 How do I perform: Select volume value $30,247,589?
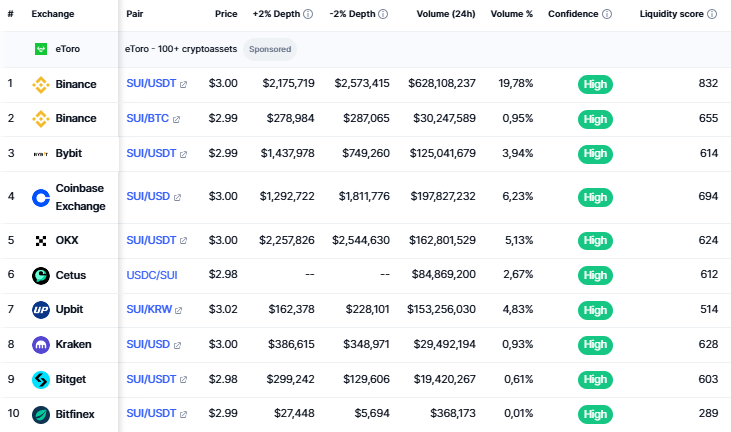pyautogui.click(x=444, y=118)
